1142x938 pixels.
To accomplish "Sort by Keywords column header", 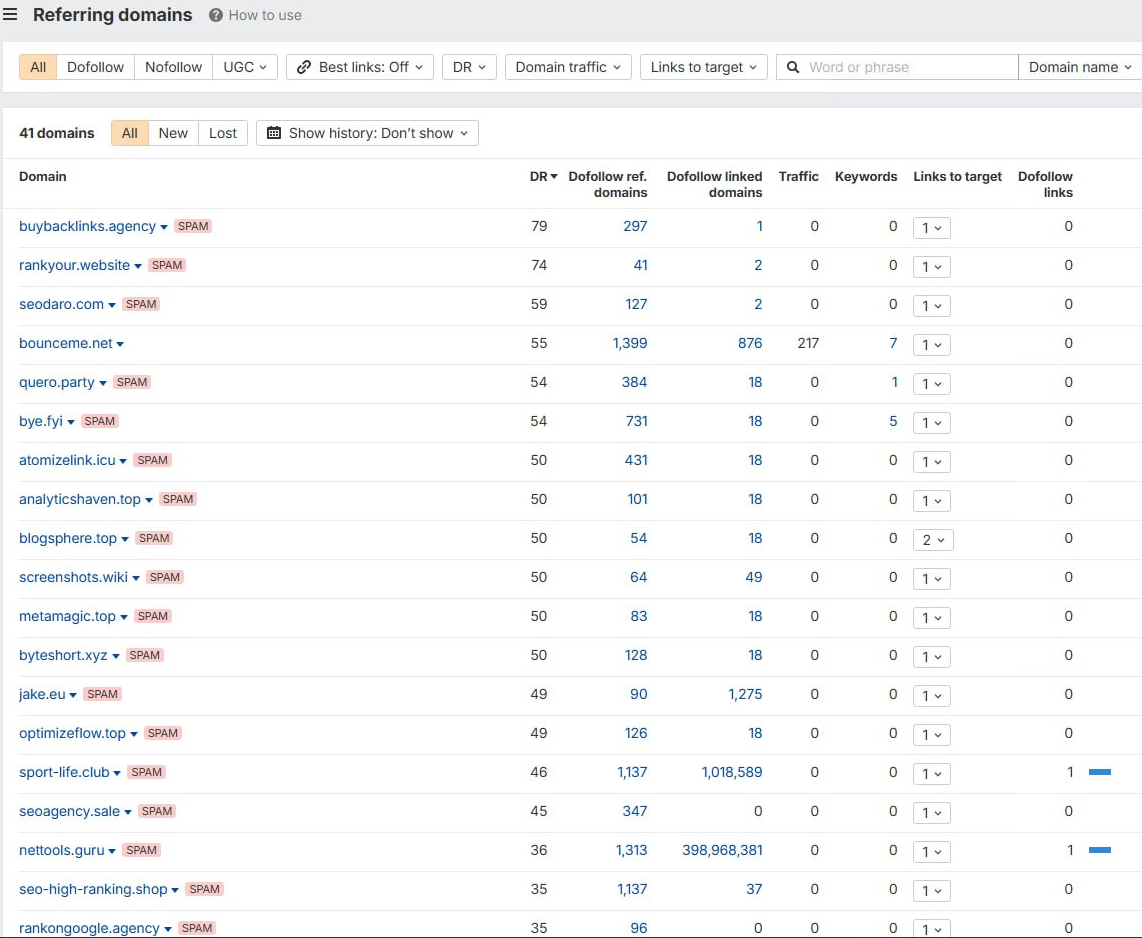I will (866, 176).
